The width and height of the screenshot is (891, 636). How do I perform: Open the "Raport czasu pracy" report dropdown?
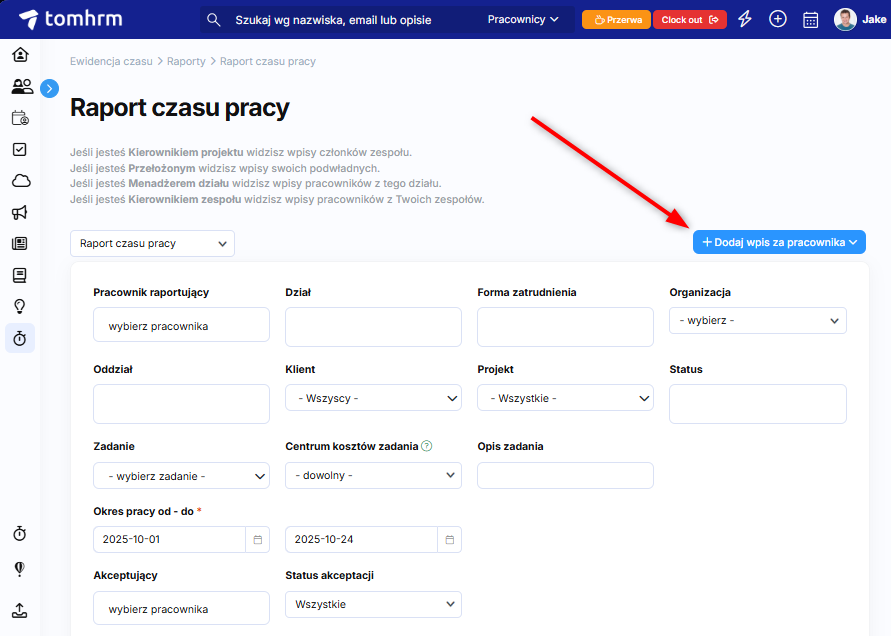tap(152, 243)
